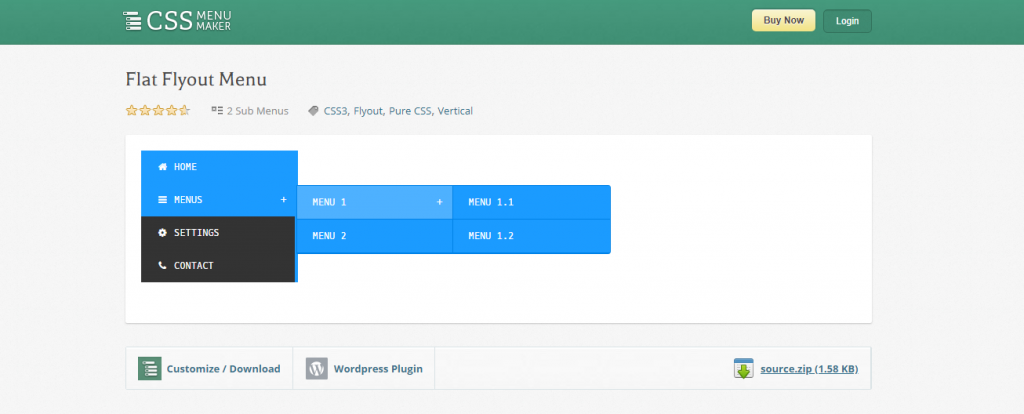Select MENU 2 in the flyout

click(x=374, y=236)
